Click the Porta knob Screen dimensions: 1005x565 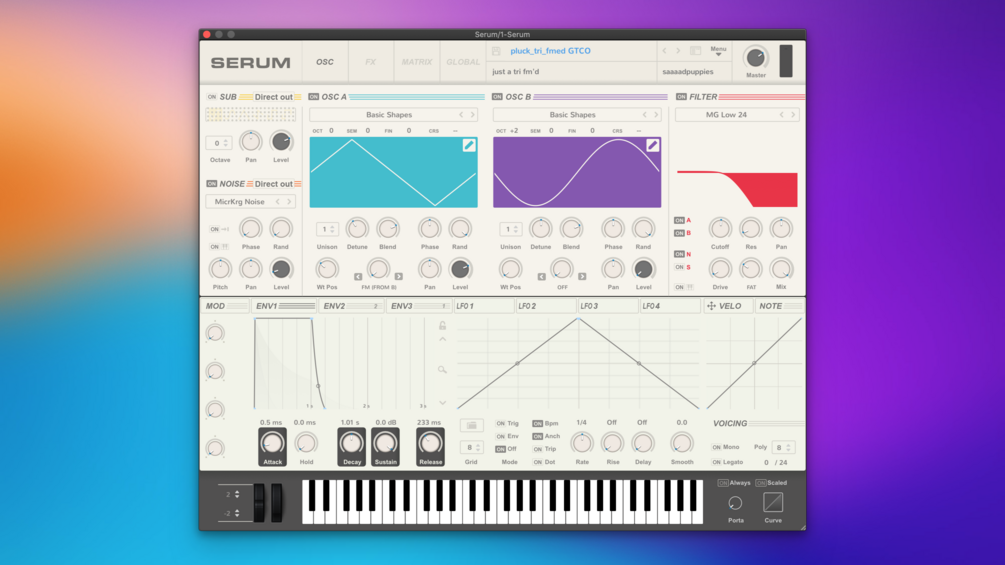point(735,504)
